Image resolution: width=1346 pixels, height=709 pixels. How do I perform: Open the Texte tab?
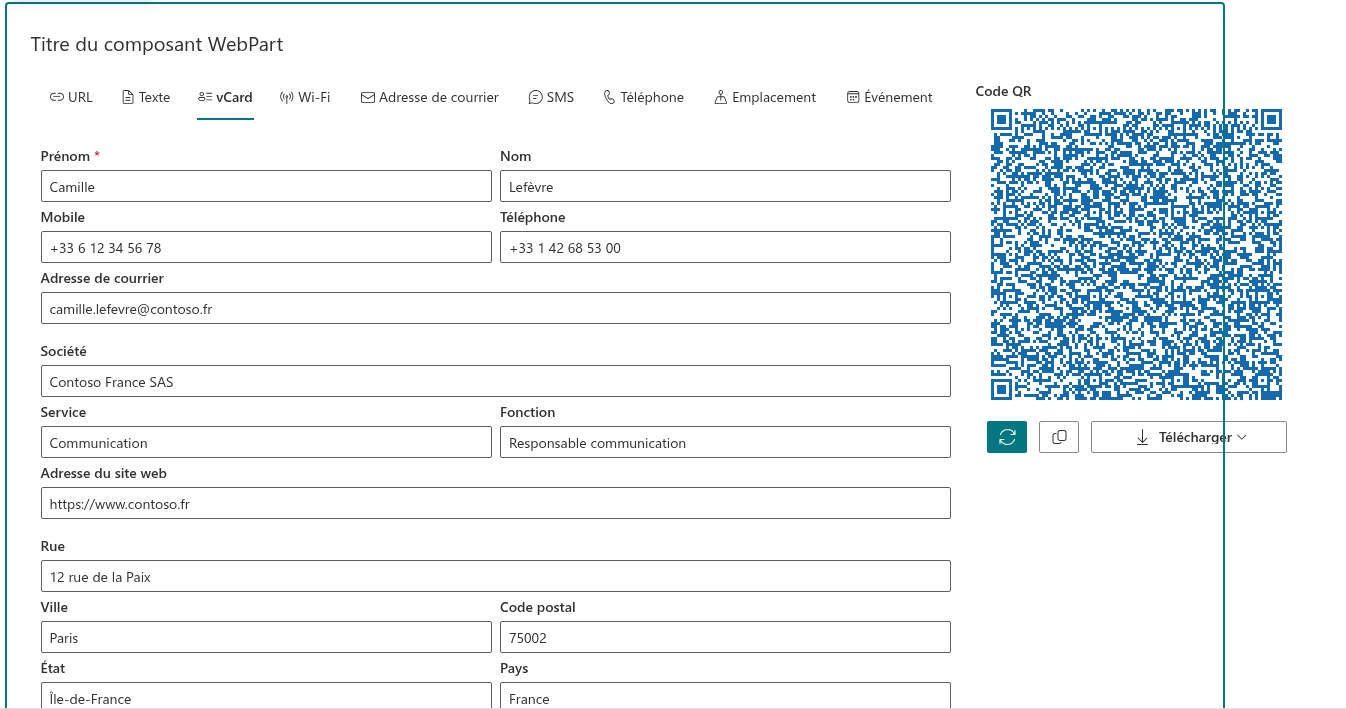[146, 97]
